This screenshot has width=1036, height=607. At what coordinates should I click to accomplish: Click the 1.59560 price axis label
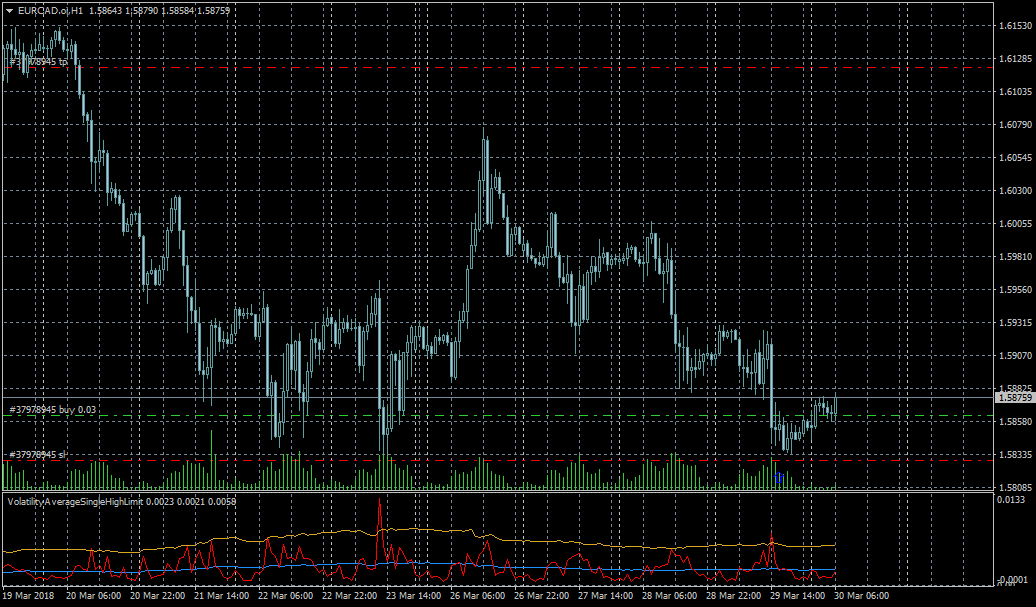1016,290
